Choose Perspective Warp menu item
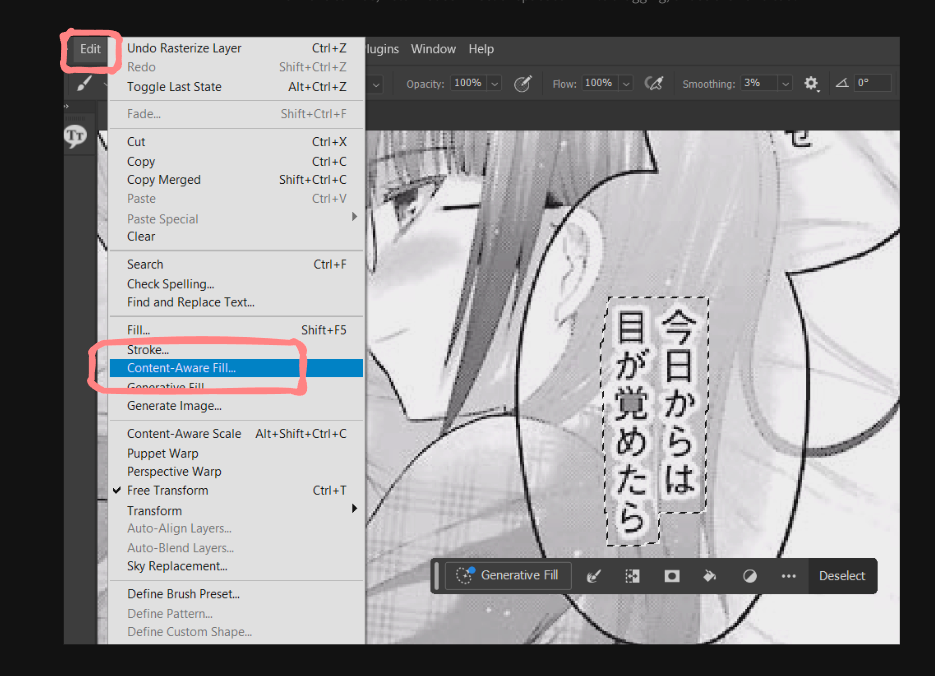This screenshot has width=935, height=676. point(237,472)
